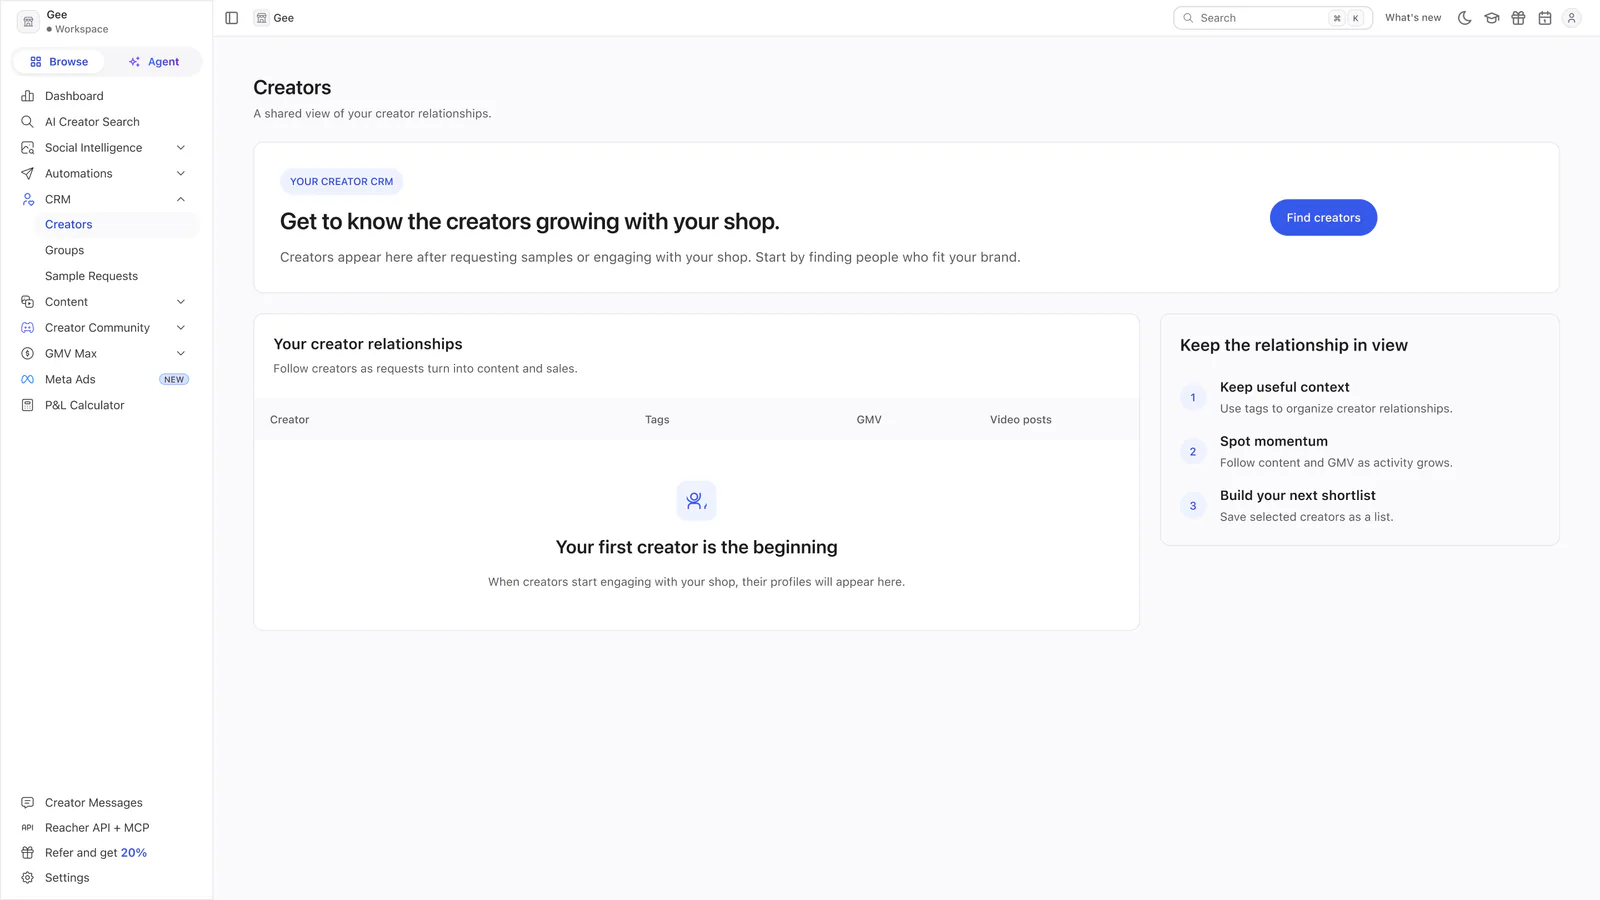Click the P&L Calculator icon
This screenshot has width=1600, height=900.
[x=28, y=405]
